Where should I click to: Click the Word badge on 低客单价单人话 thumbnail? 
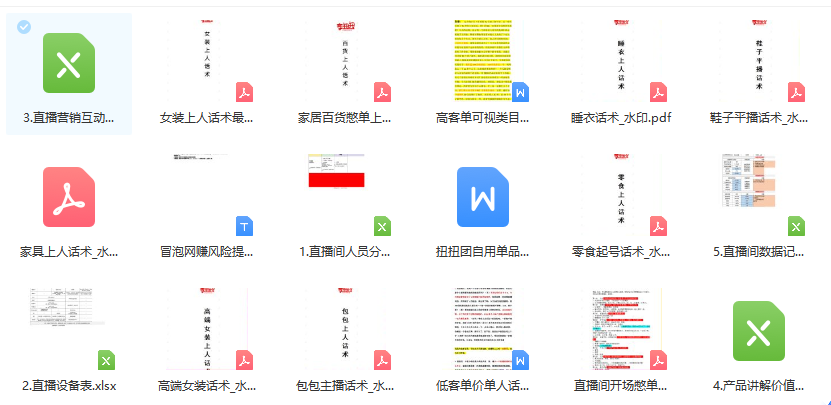coord(520,360)
